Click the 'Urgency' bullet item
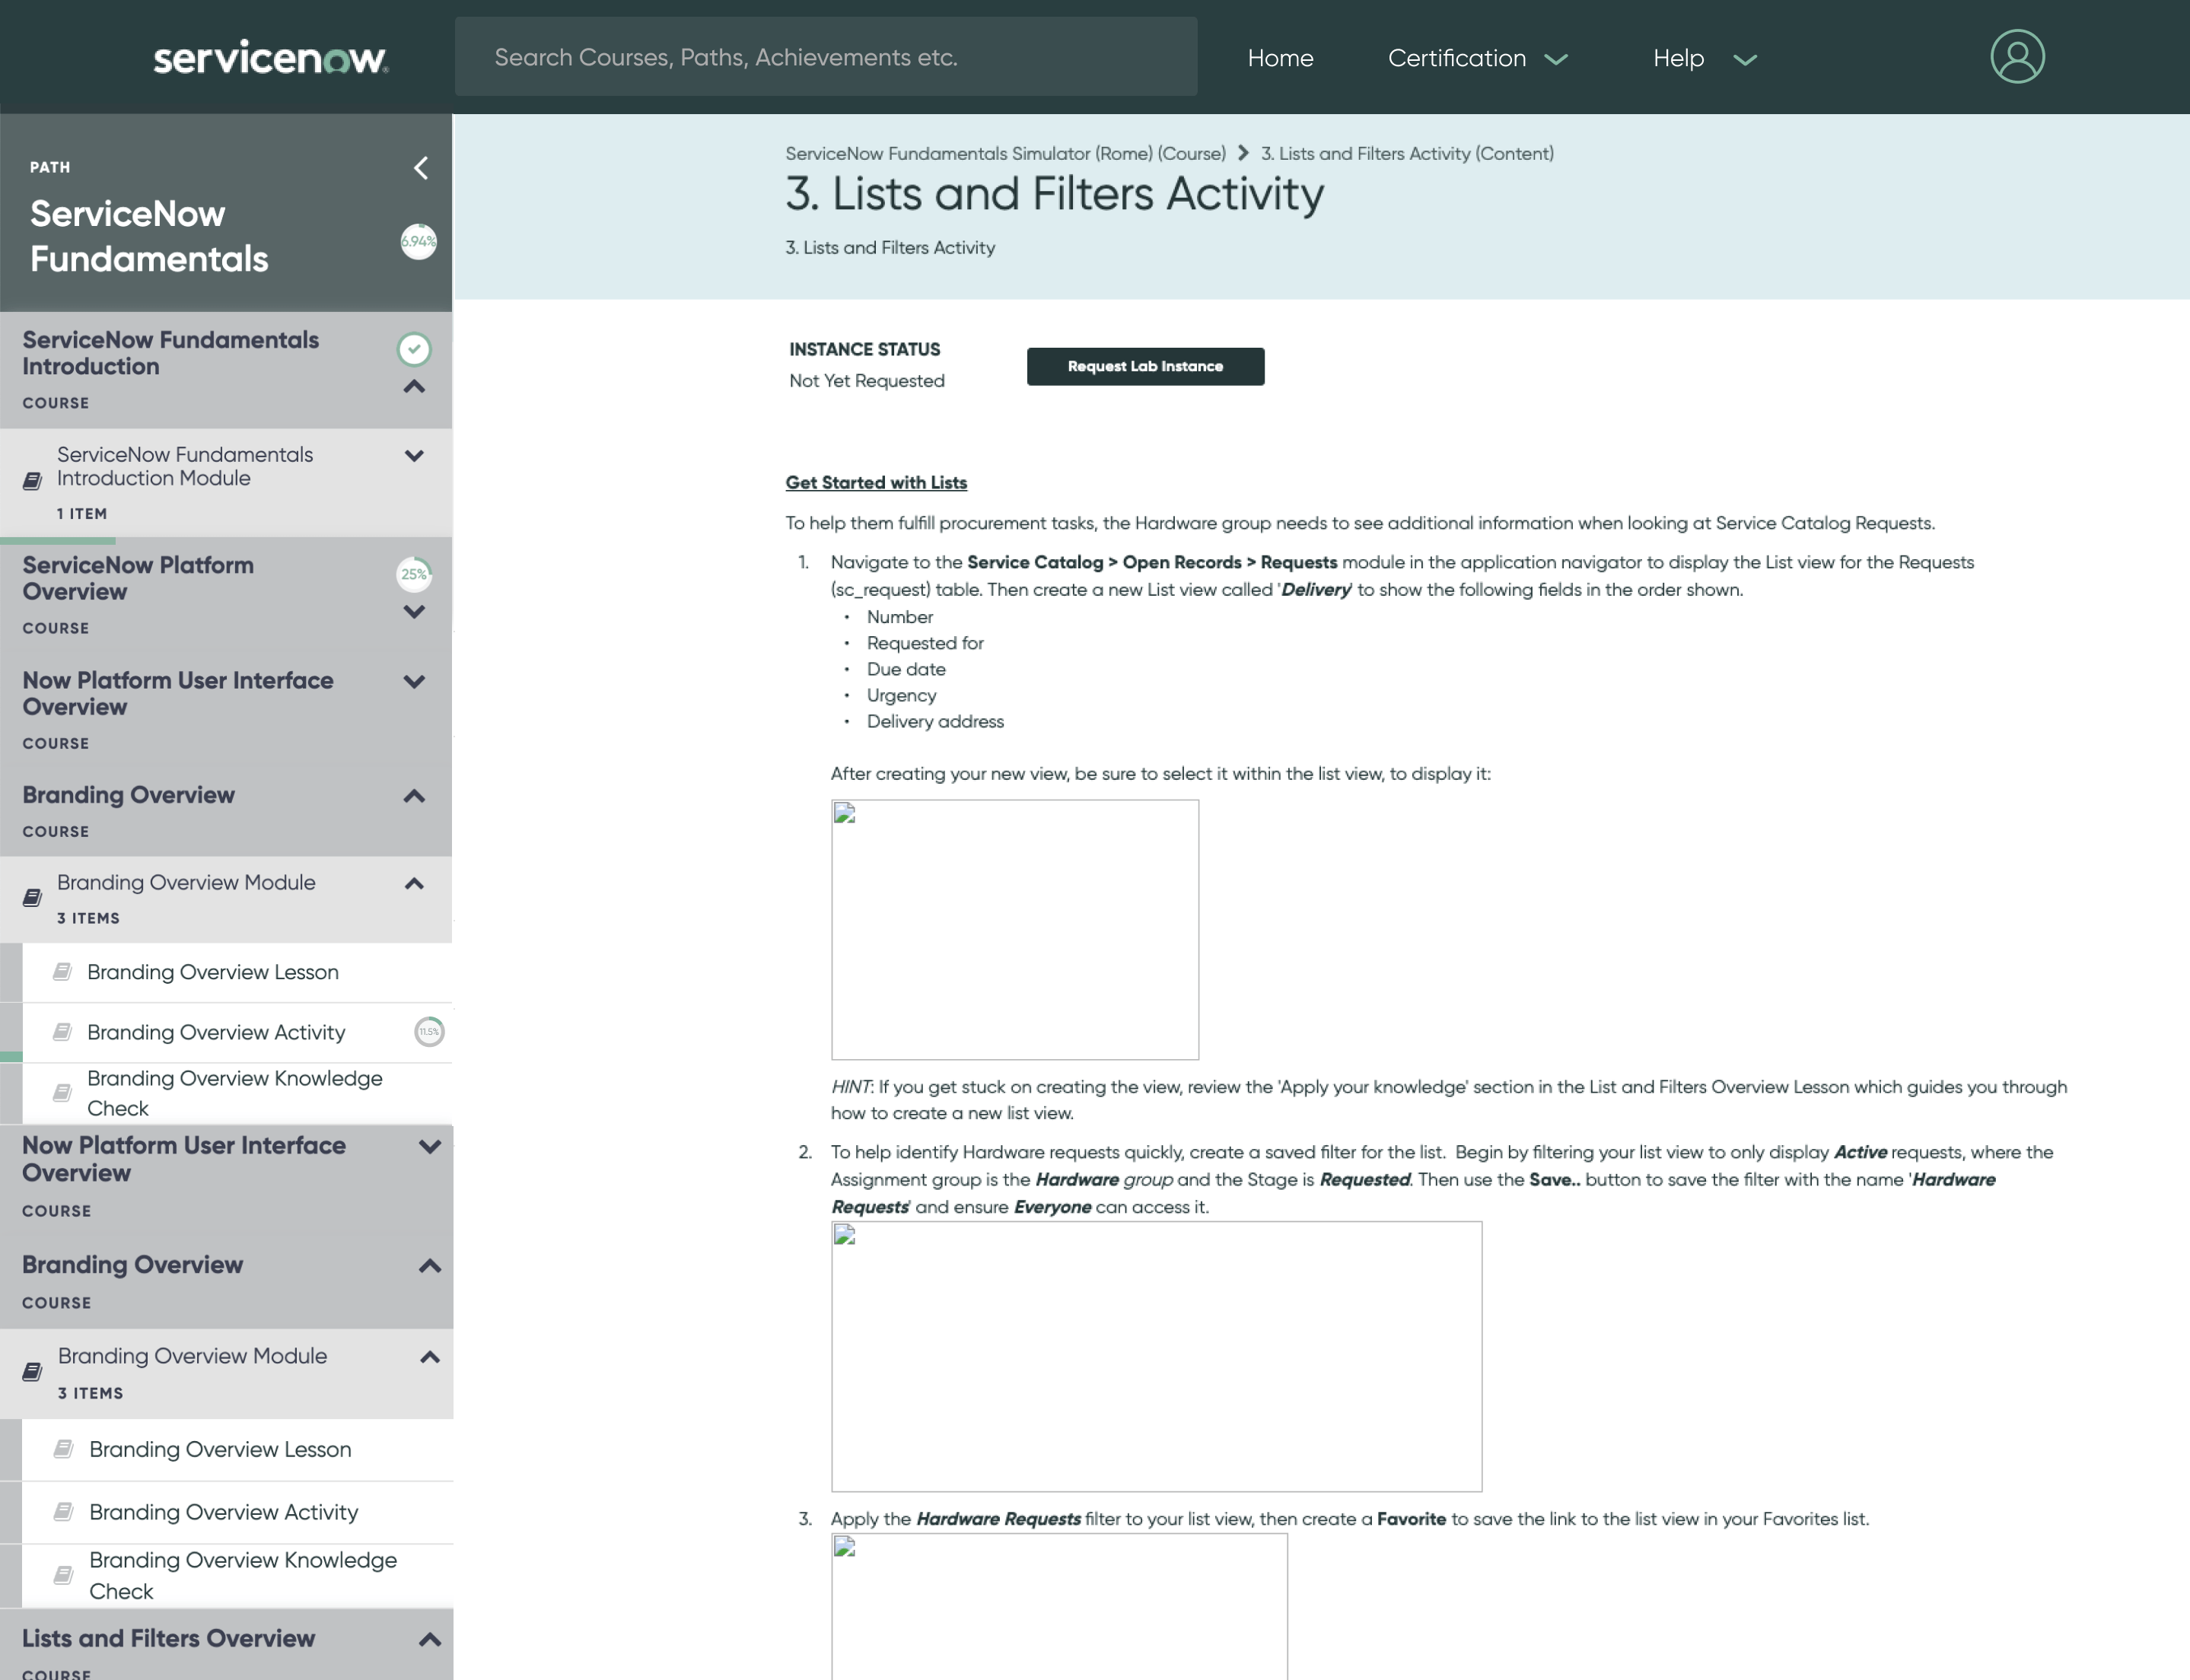This screenshot has width=2190, height=1680. coord(901,695)
